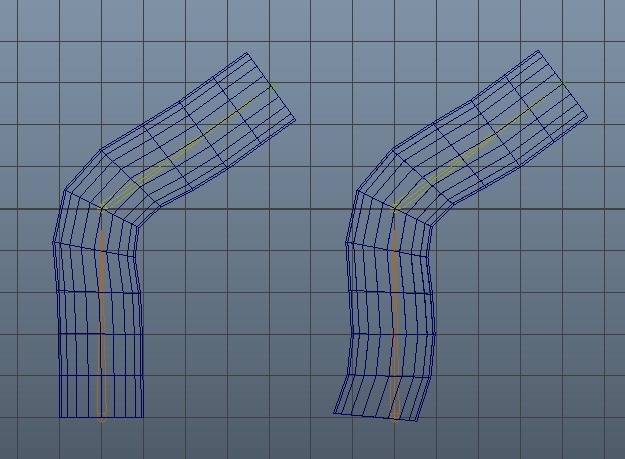Click the elbow joint of the right cylinder

[x=394, y=208]
